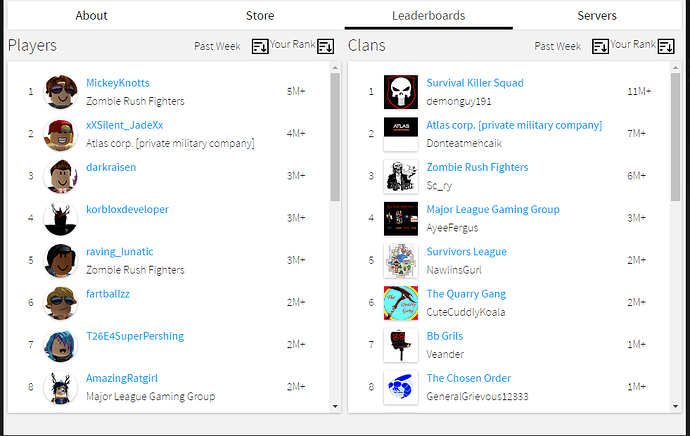Open AmazingRatgirl profile link

[x=121, y=378]
